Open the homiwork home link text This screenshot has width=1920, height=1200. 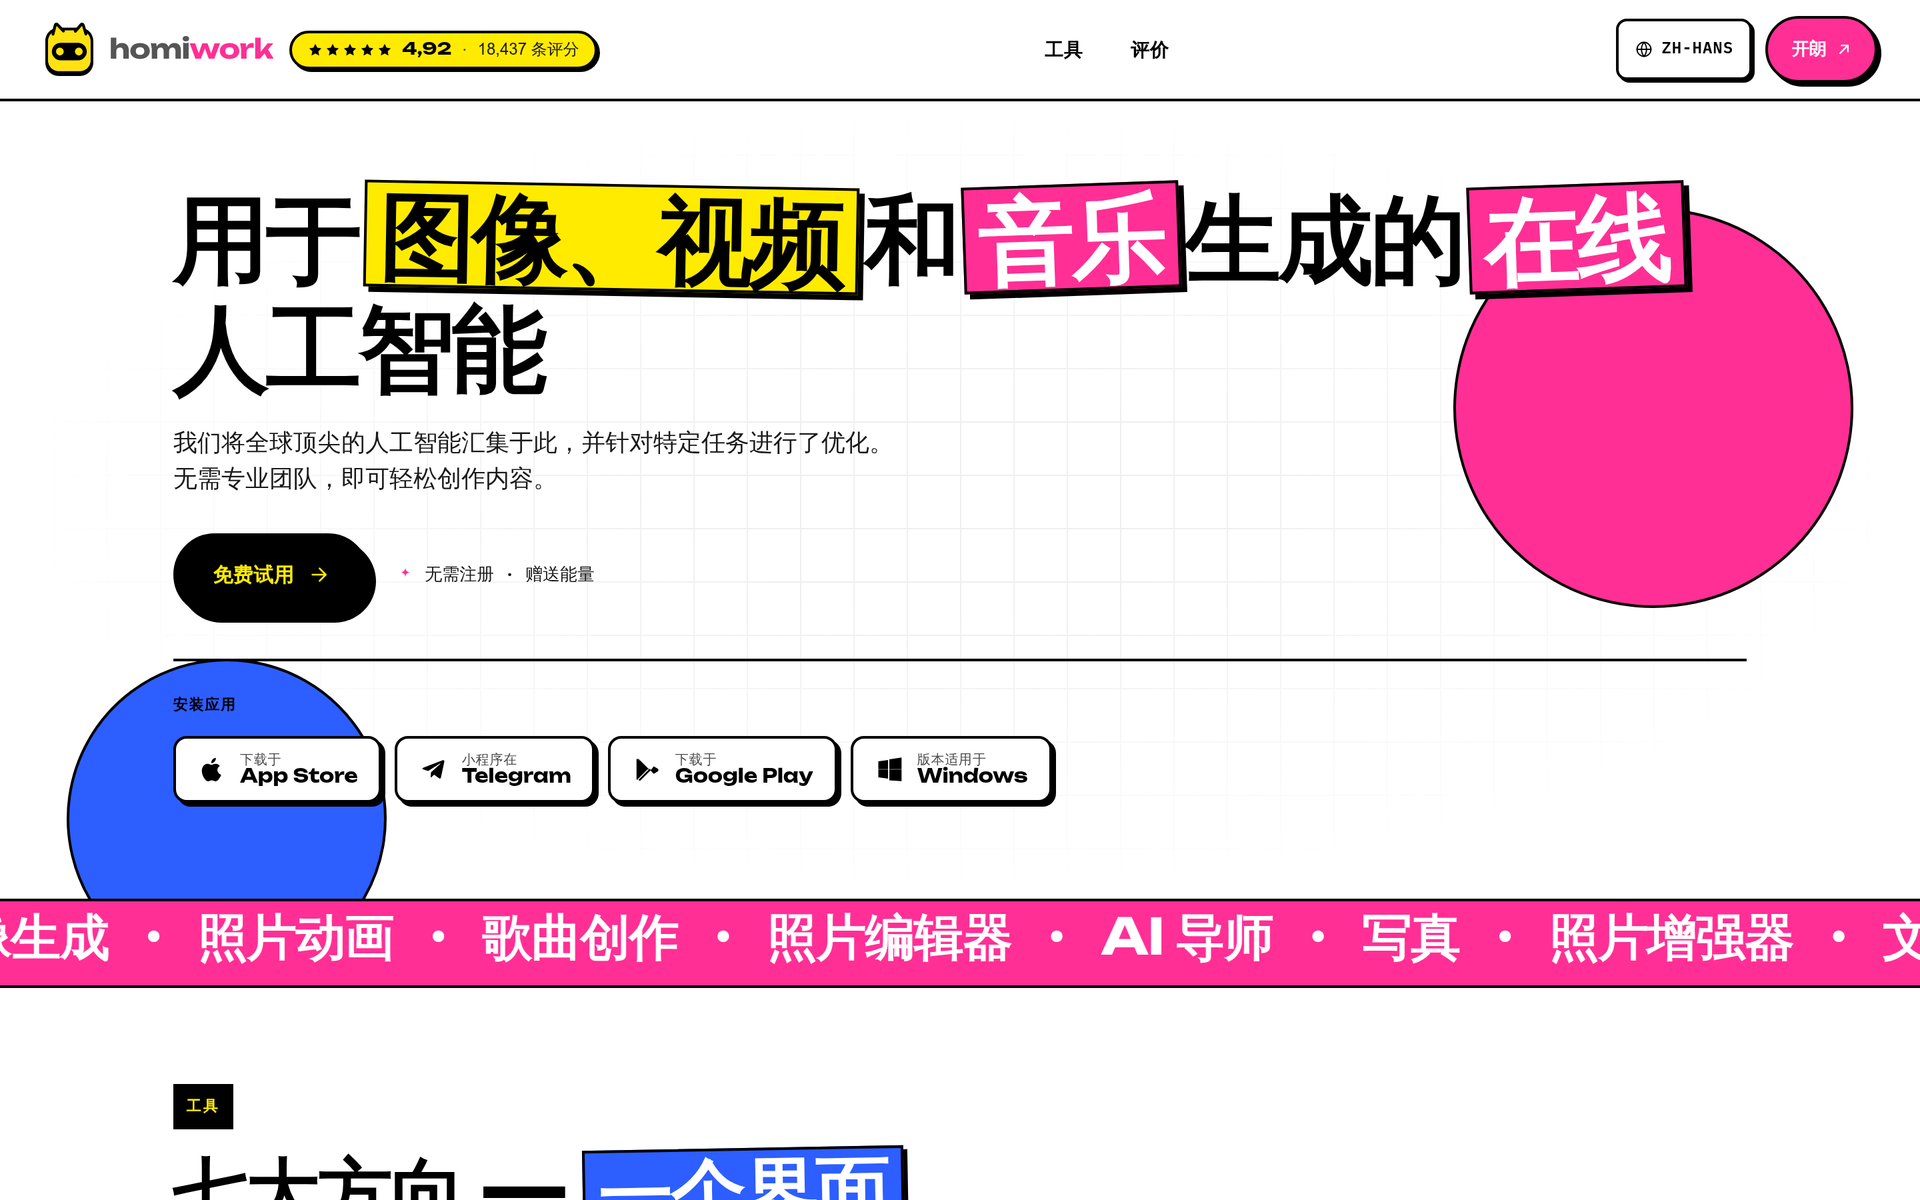(191, 49)
